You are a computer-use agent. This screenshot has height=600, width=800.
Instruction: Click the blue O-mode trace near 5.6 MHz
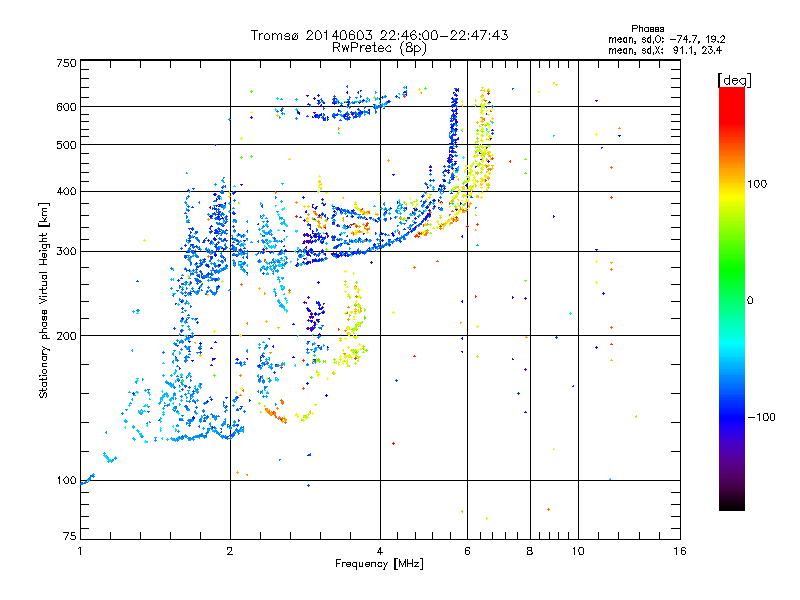[x=452, y=137]
